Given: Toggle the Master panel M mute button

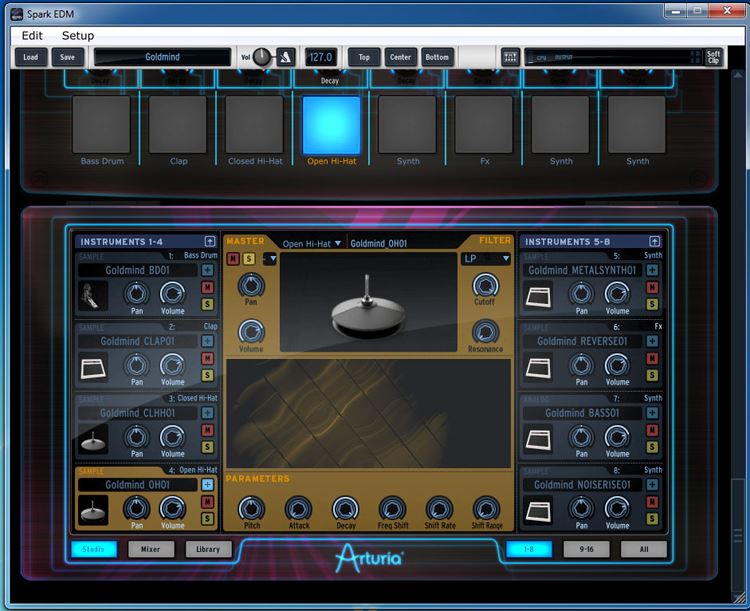Looking at the screenshot, I should (x=233, y=259).
